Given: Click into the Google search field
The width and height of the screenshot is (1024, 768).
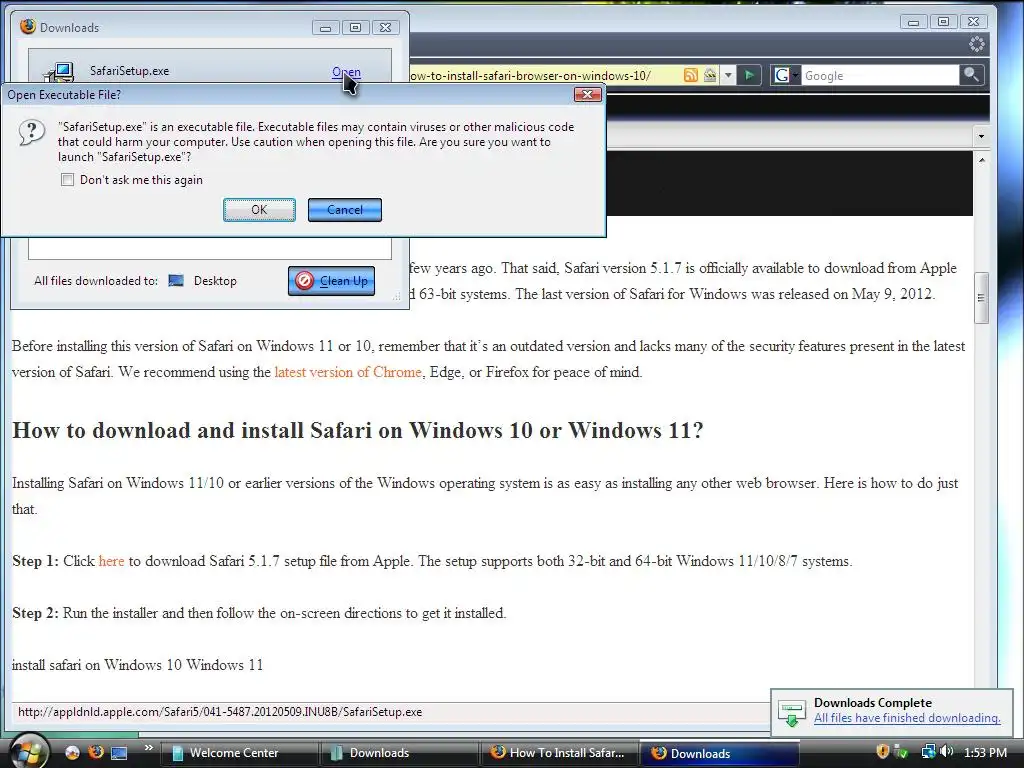Looking at the screenshot, I should 880,75.
